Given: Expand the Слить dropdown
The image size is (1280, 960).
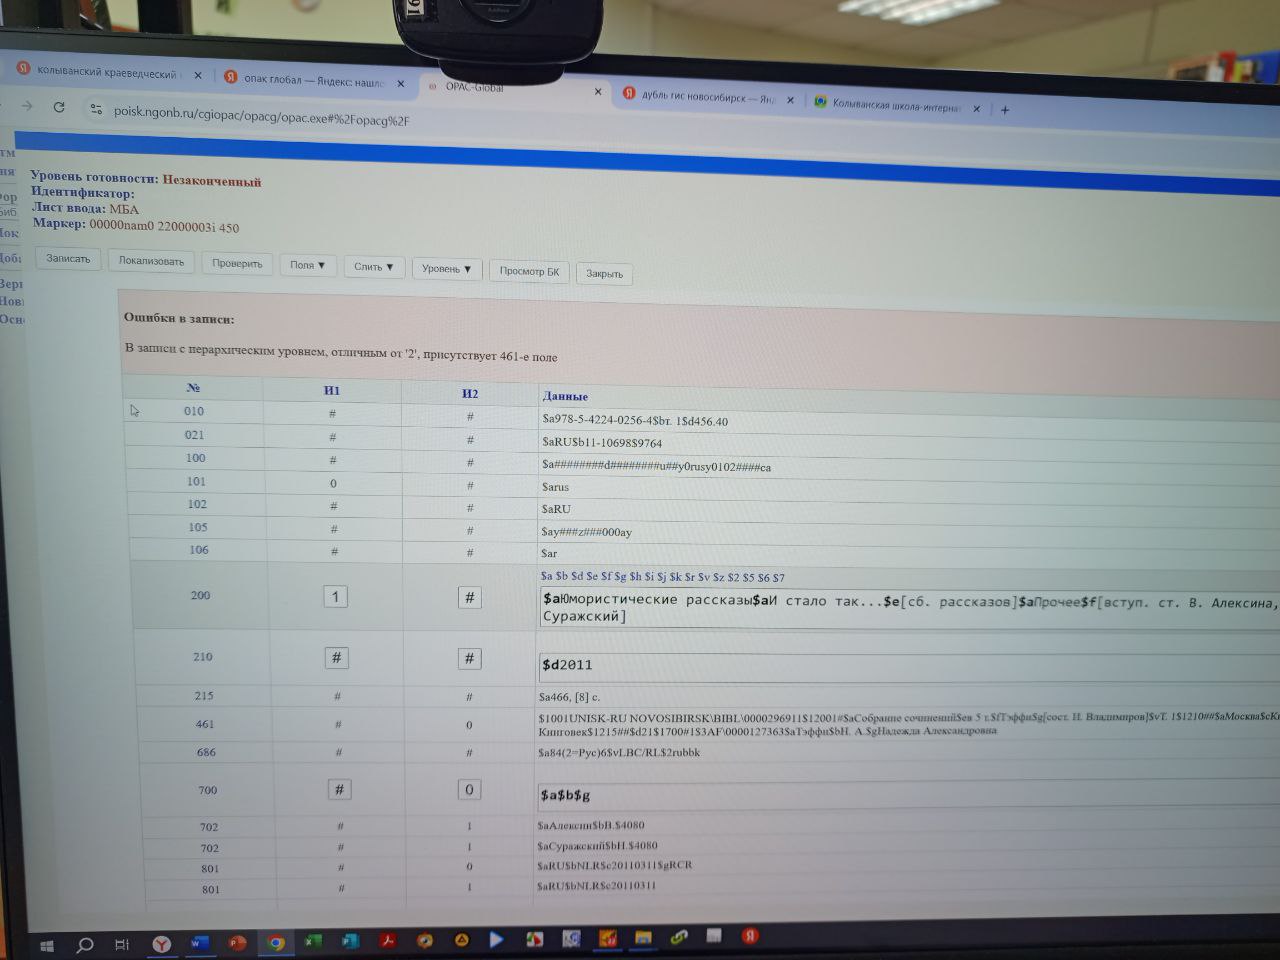Looking at the screenshot, I should pos(374,266).
